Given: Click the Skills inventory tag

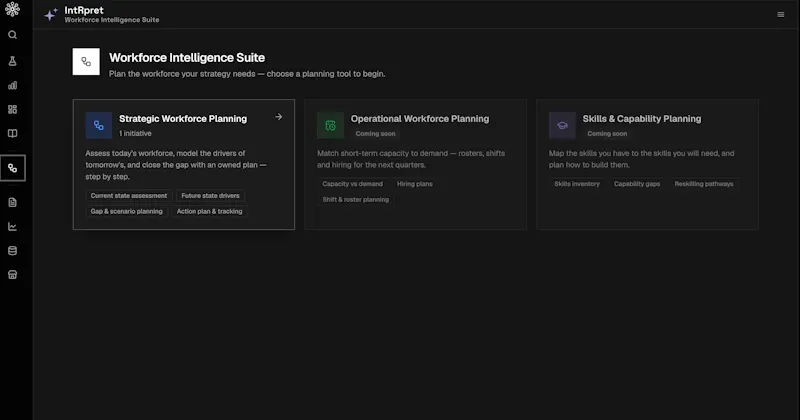Looking at the screenshot, I should [577, 184].
